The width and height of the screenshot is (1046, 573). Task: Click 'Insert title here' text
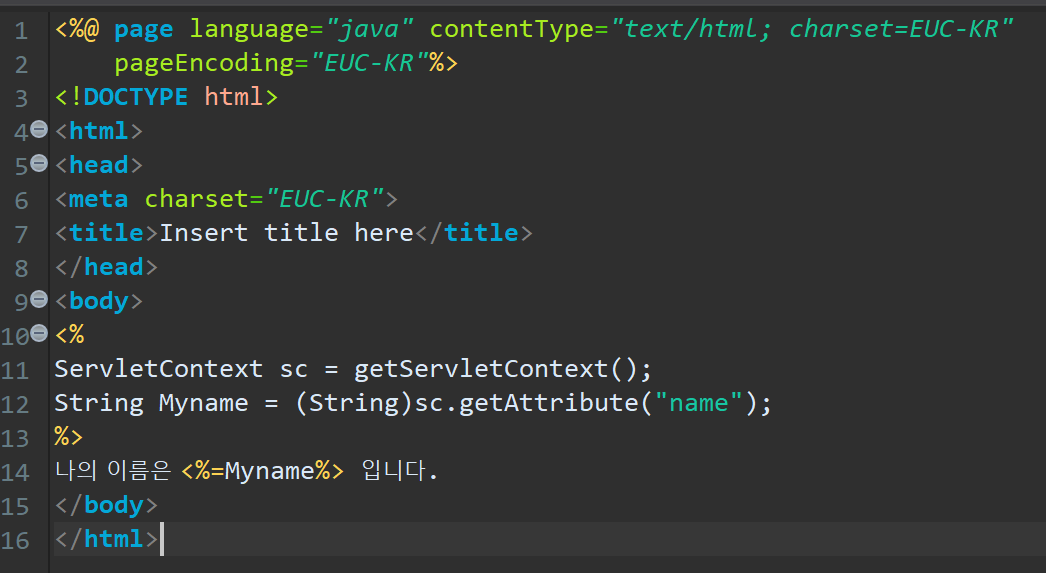click(287, 233)
